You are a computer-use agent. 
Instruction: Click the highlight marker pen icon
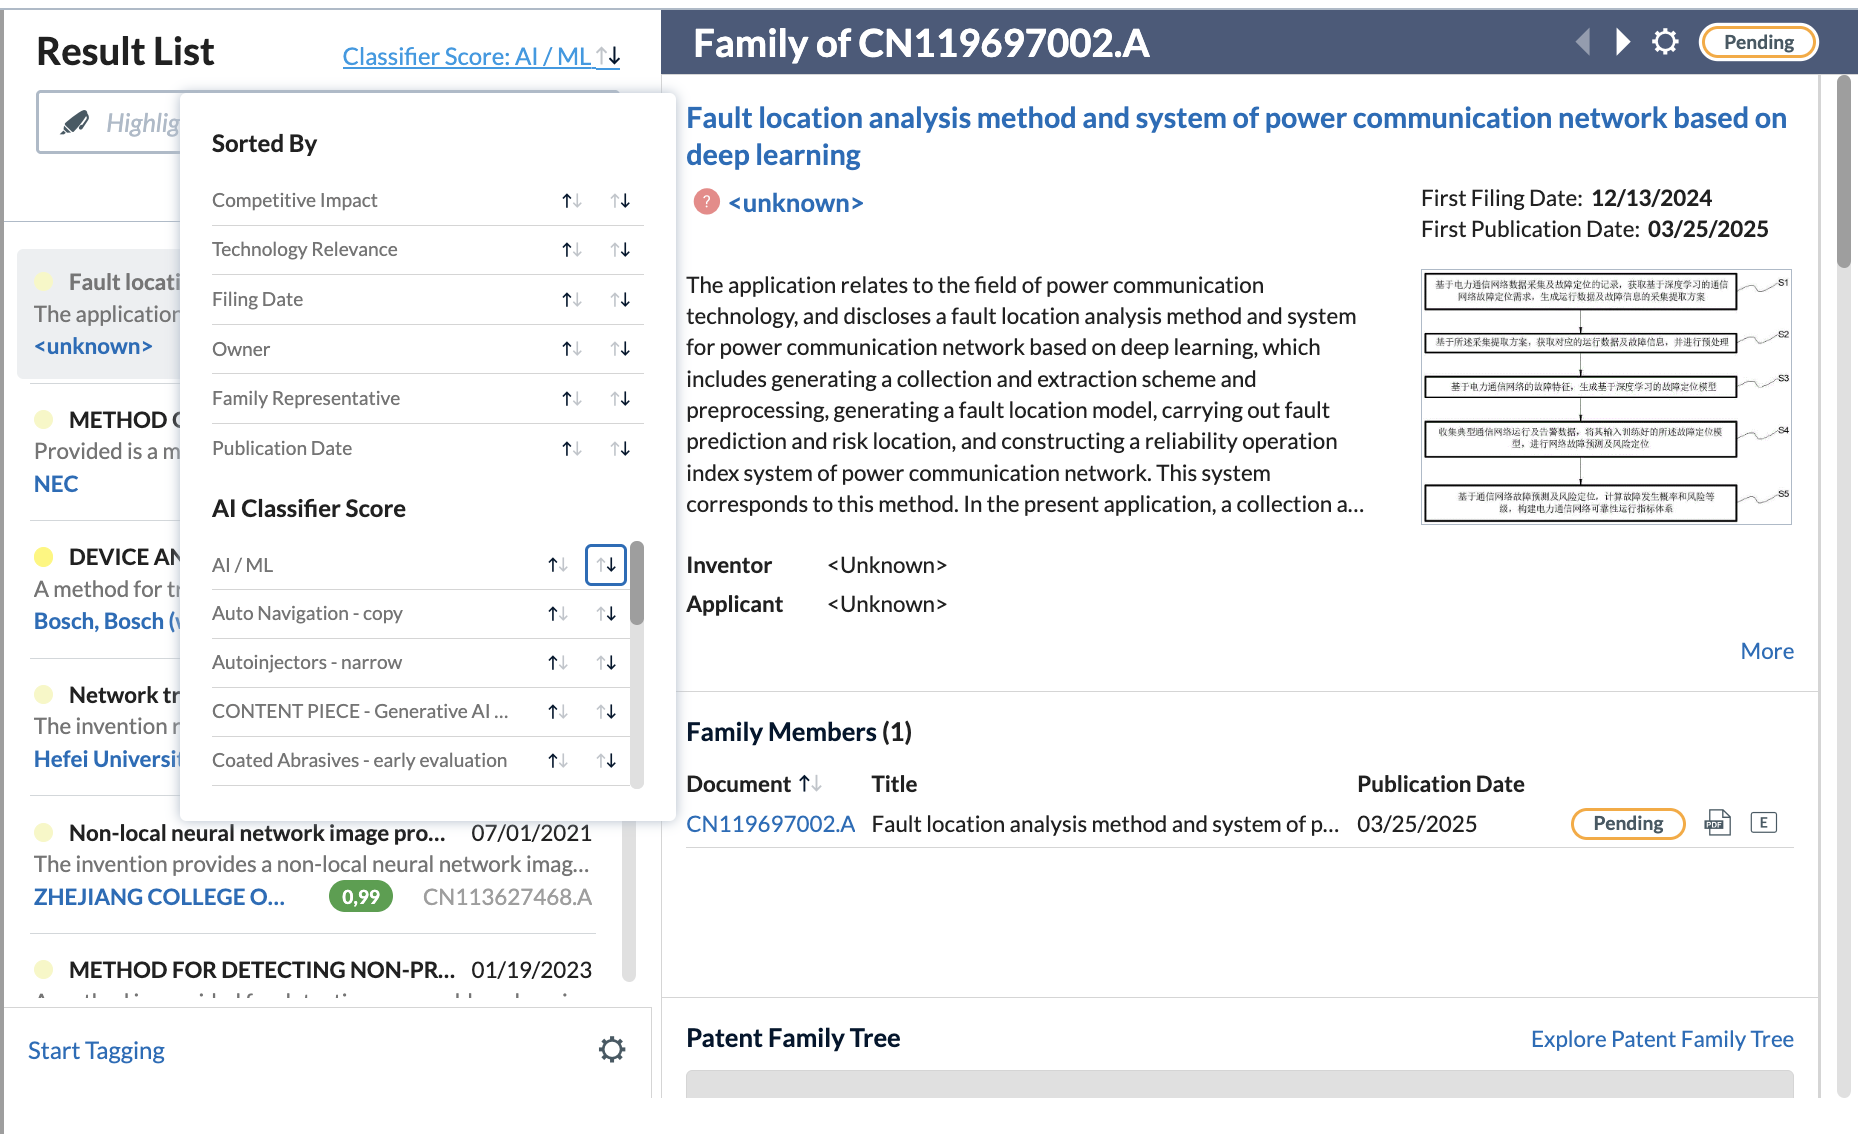[x=75, y=122]
